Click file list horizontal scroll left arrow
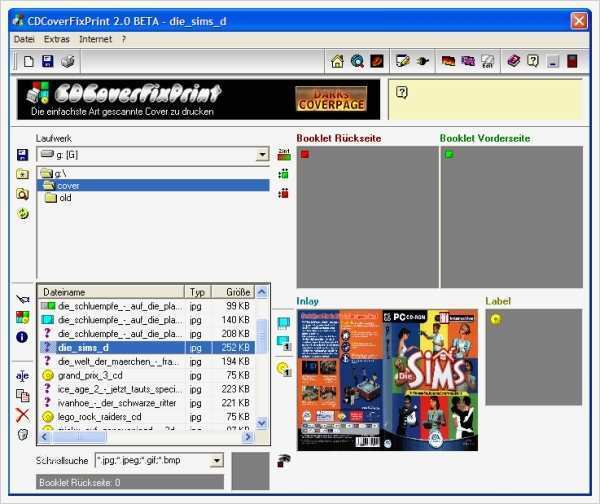The image size is (600, 504). (x=44, y=437)
